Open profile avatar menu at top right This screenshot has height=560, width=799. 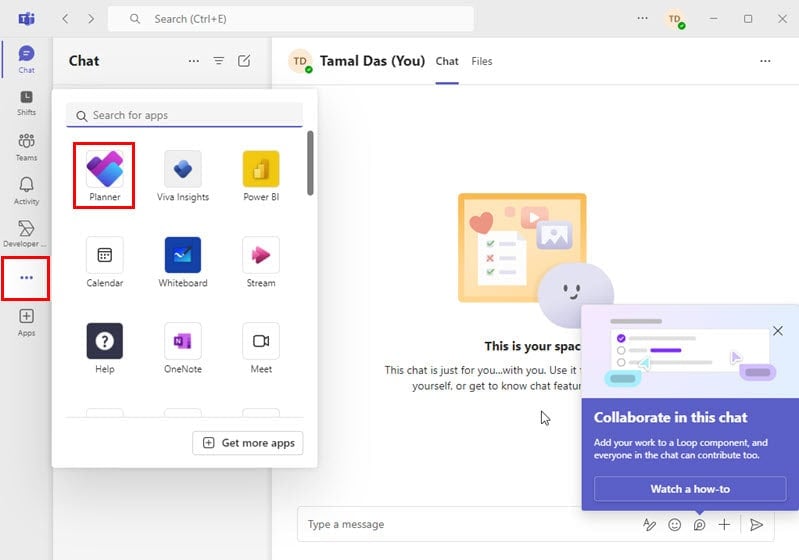(674, 19)
